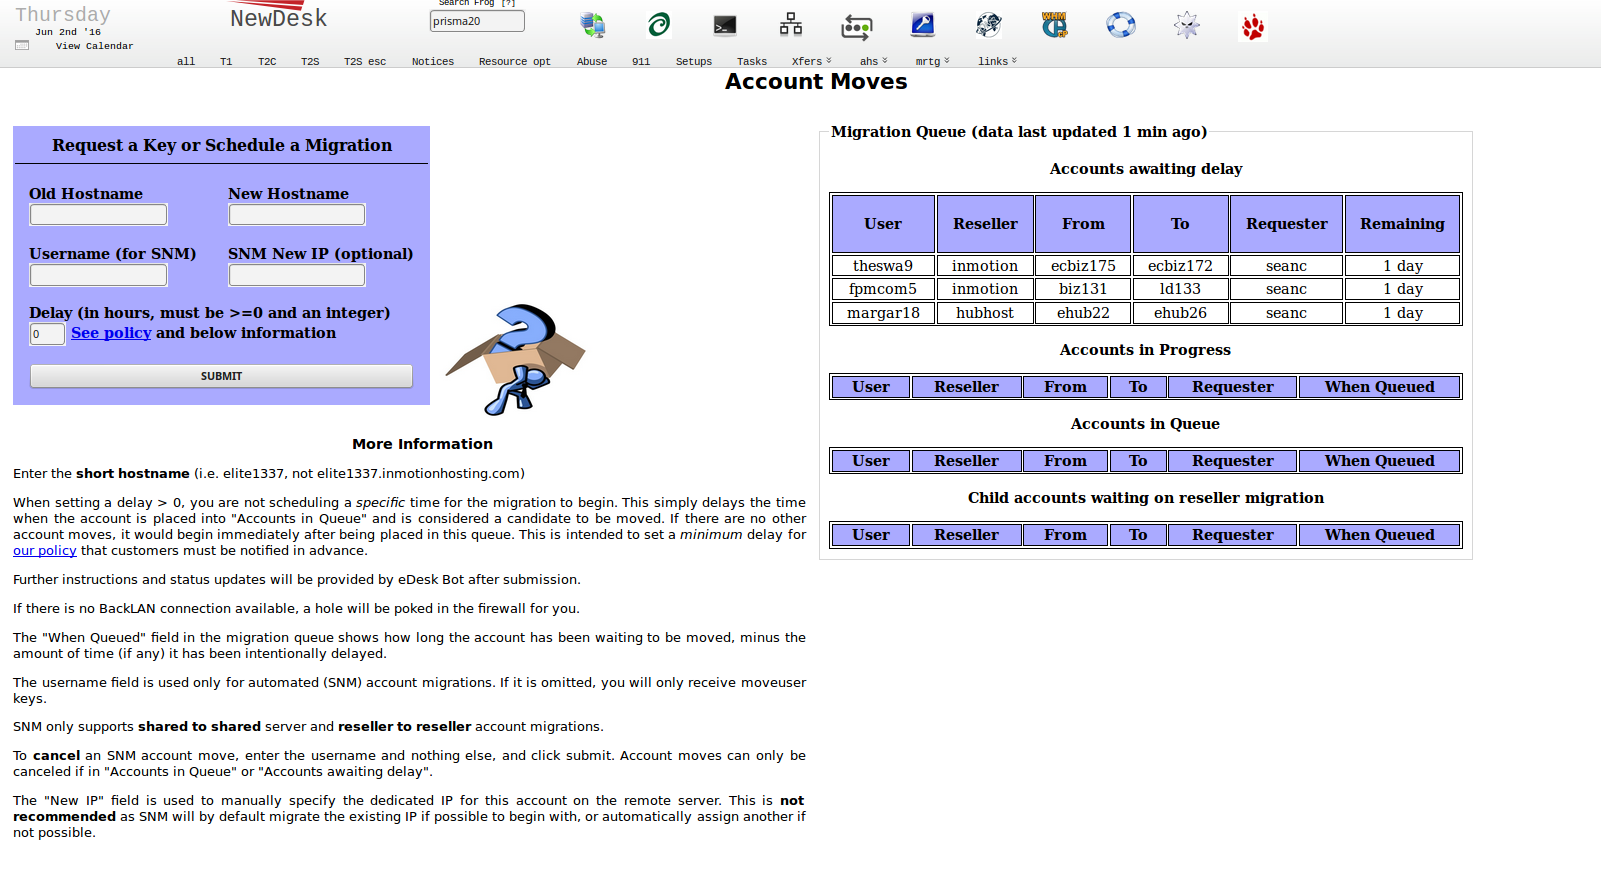Expand the links dropdown menu
The image size is (1601, 891).
point(997,61)
